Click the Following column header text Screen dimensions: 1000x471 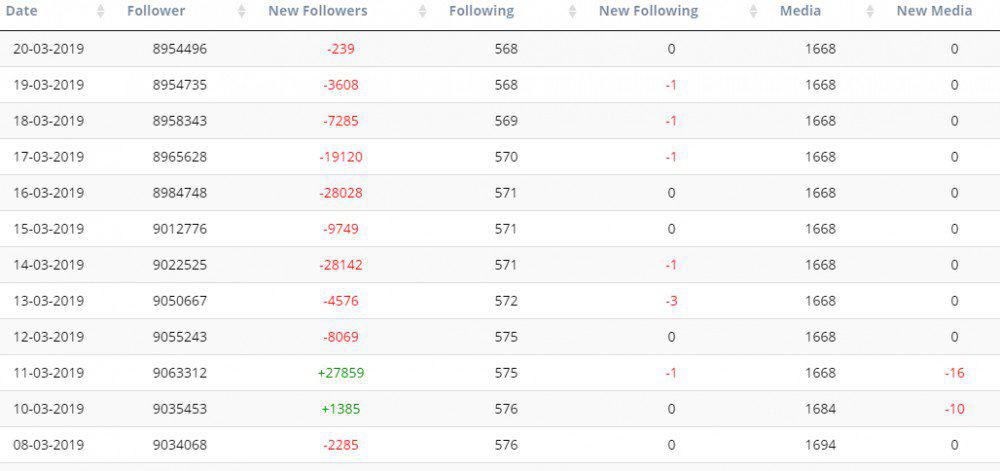tap(481, 11)
